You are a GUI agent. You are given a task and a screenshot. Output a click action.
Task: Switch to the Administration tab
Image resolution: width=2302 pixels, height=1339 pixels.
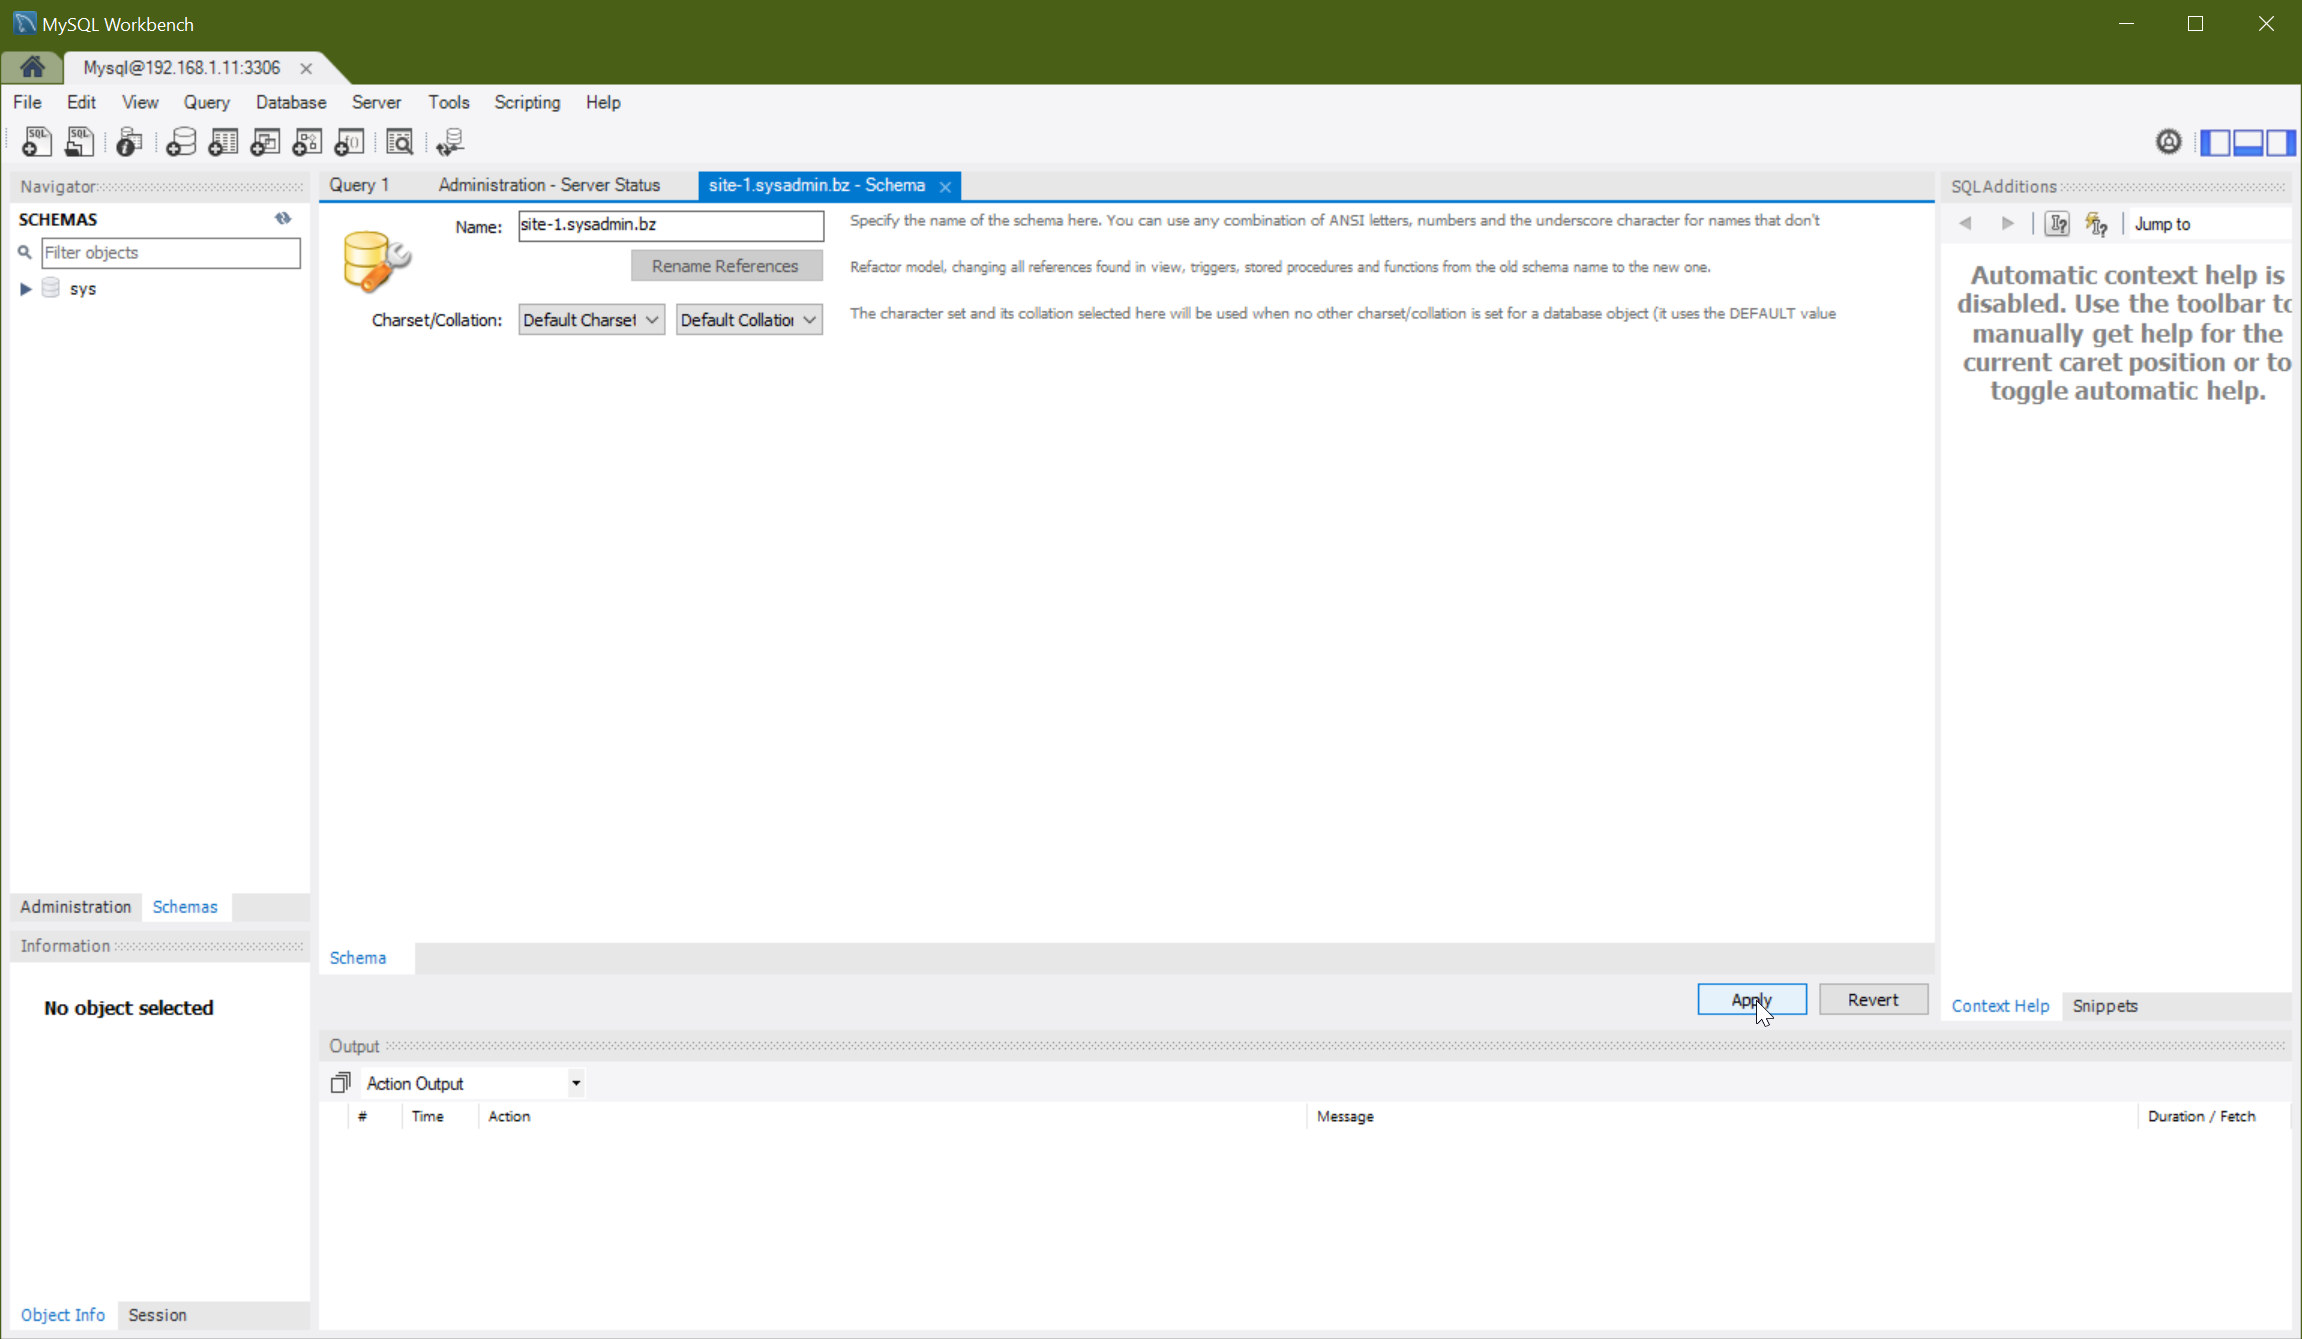(x=75, y=905)
